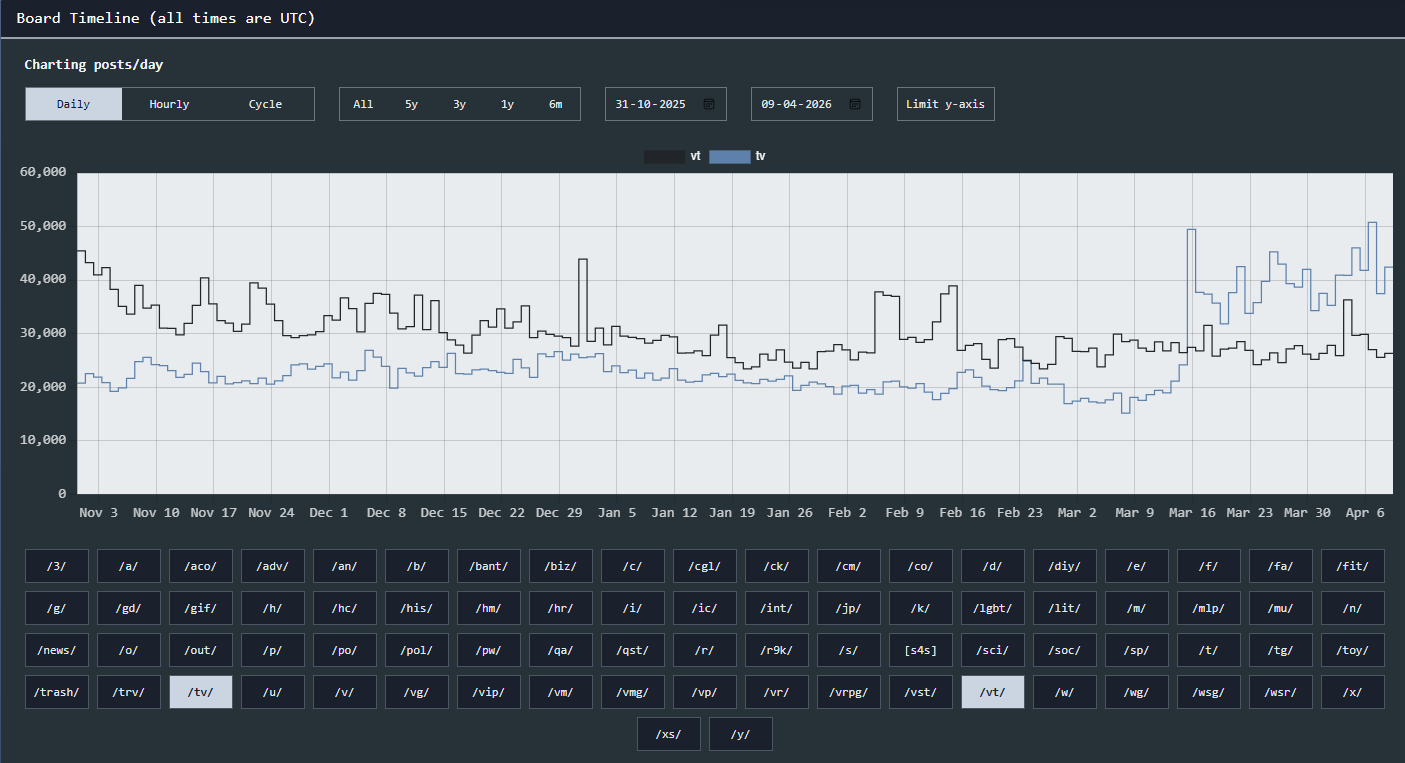Toggle the /vg/ board

click(x=417, y=692)
